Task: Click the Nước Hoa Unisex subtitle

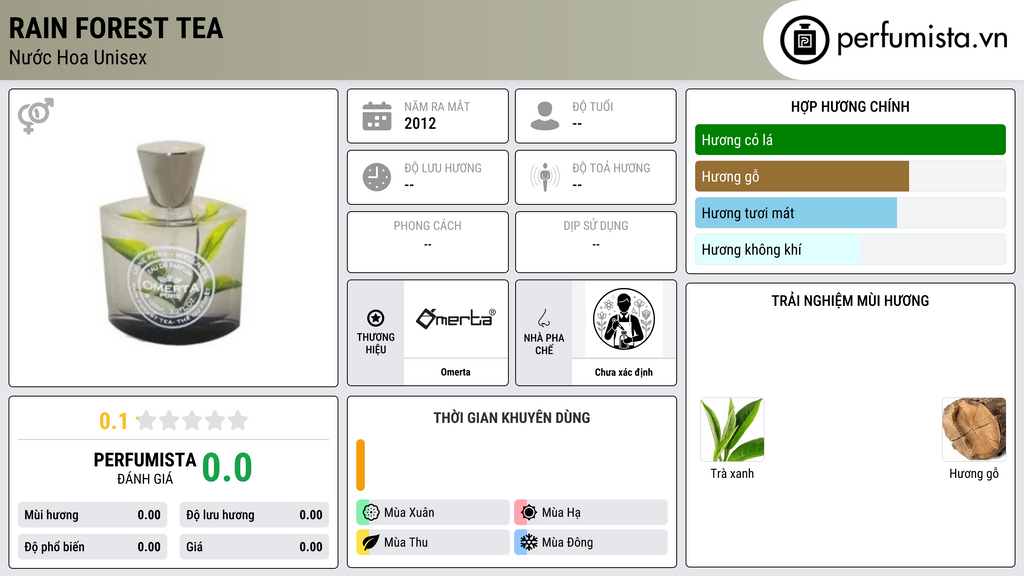Action: (x=78, y=57)
